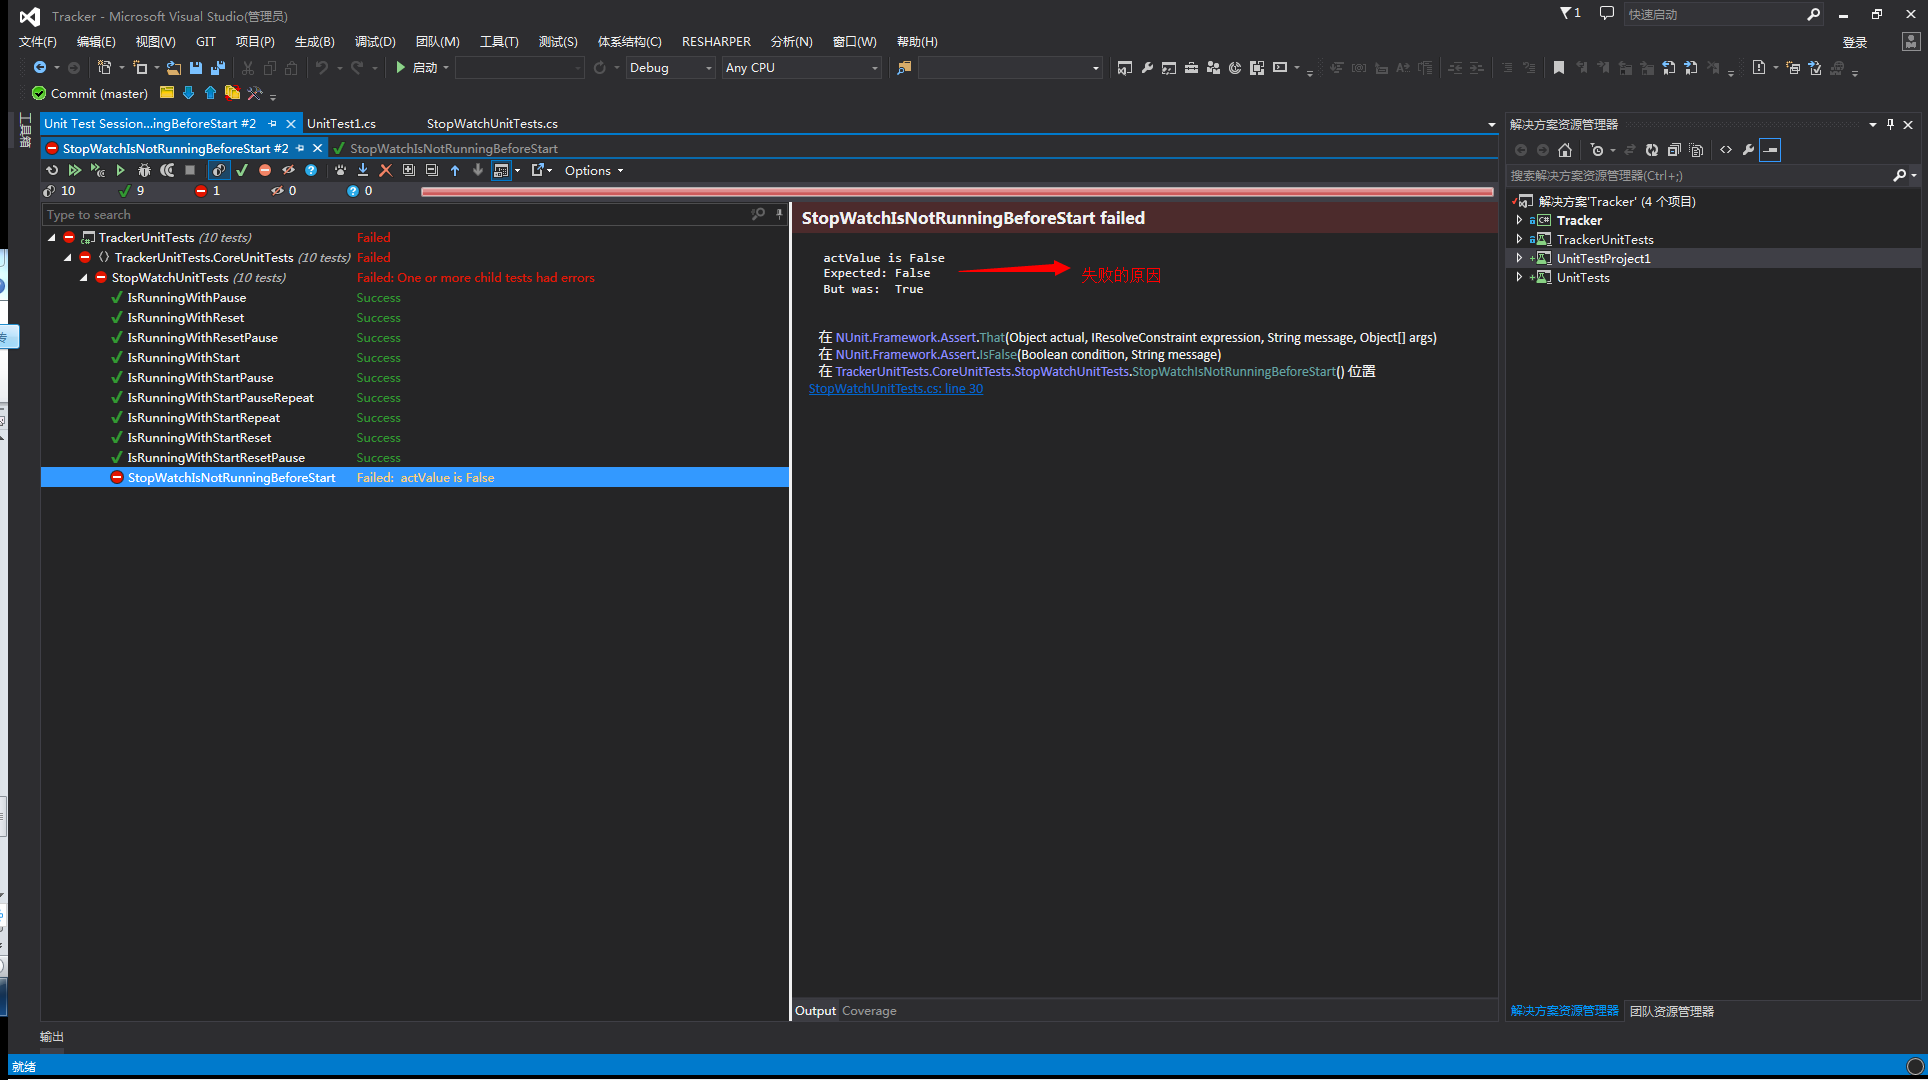Run all tests in the session
1928x1080 pixels.
pyautogui.click(x=74, y=170)
